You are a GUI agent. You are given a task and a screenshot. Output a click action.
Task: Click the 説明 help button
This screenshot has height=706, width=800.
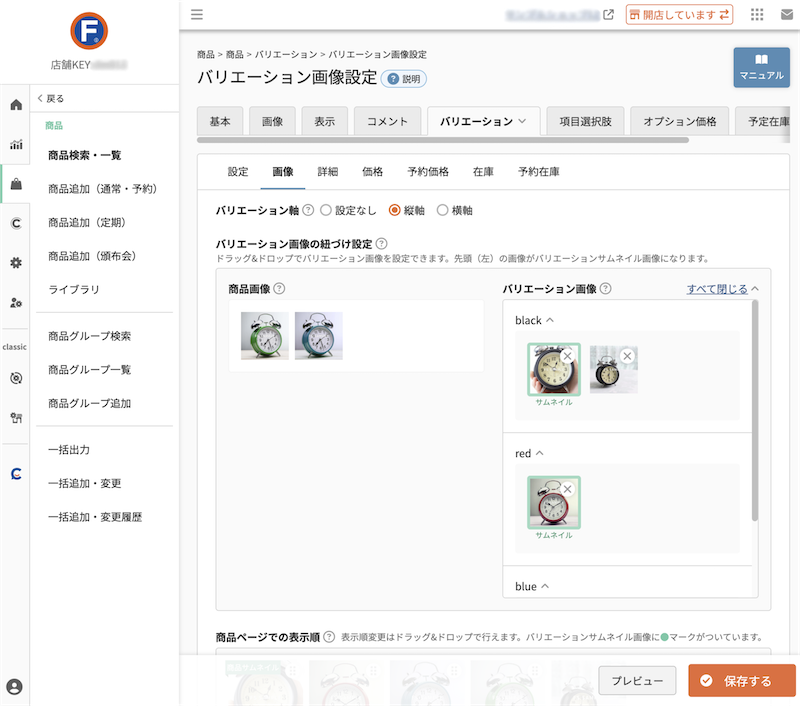404,79
